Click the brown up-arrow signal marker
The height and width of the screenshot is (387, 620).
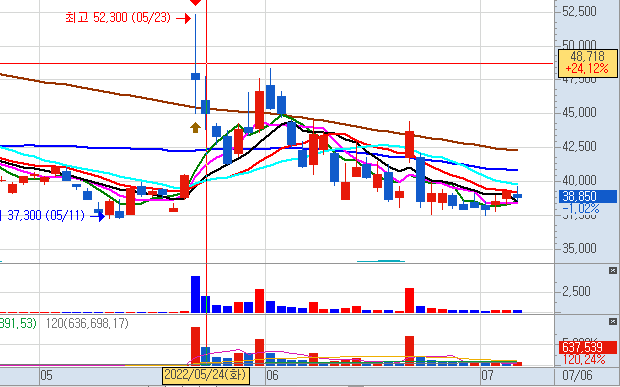coord(195,128)
